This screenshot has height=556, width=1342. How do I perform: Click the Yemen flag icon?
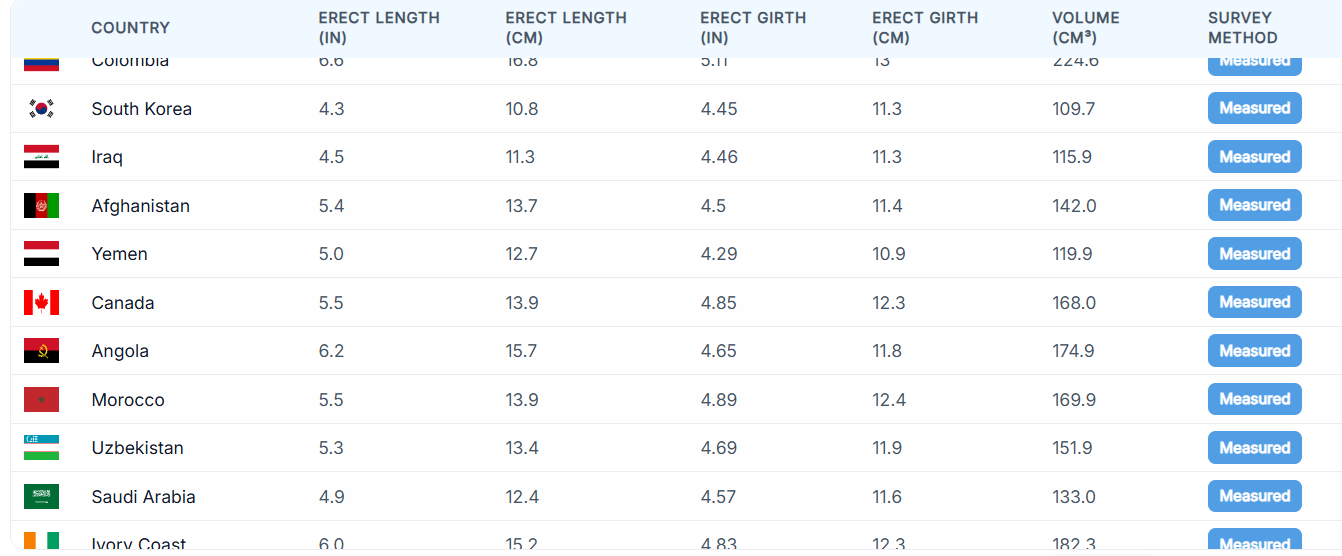(x=41, y=254)
